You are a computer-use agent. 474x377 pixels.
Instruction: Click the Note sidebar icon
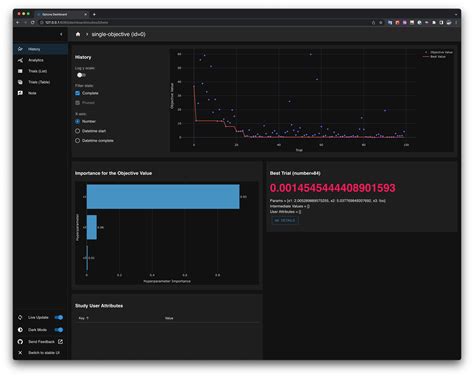(20, 93)
